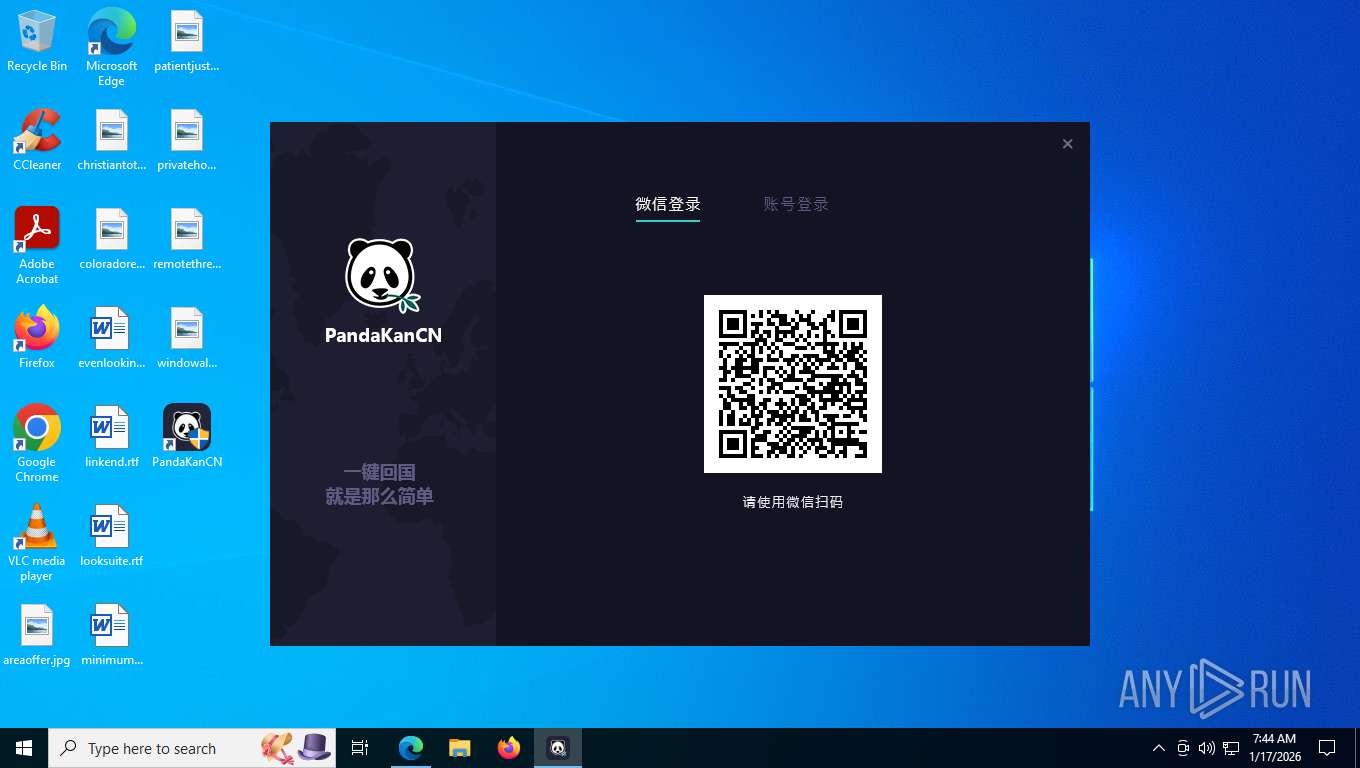Image resolution: width=1360 pixels, height=768 pixels.
Task: Open Google Chrome desktop shortcut
Action: [37, 444]
